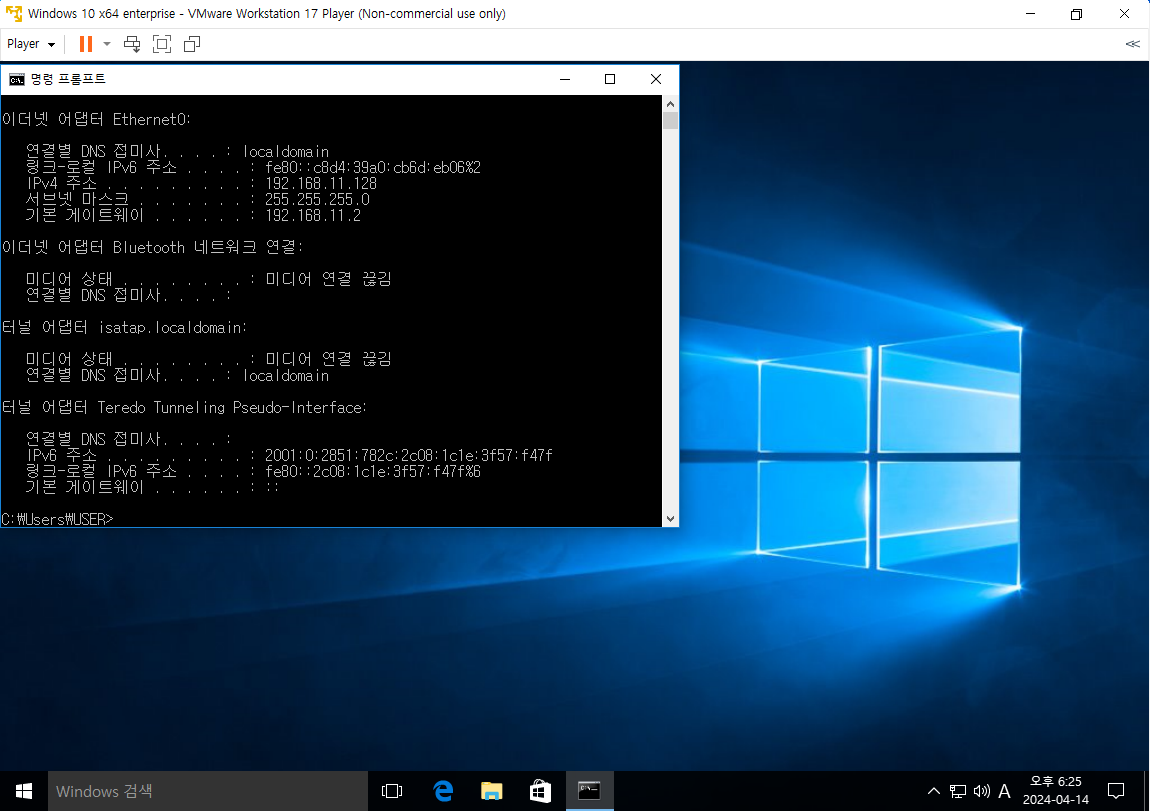1150x811 pixels.
Task: Open network status tray icon
Action: (958, 791)
